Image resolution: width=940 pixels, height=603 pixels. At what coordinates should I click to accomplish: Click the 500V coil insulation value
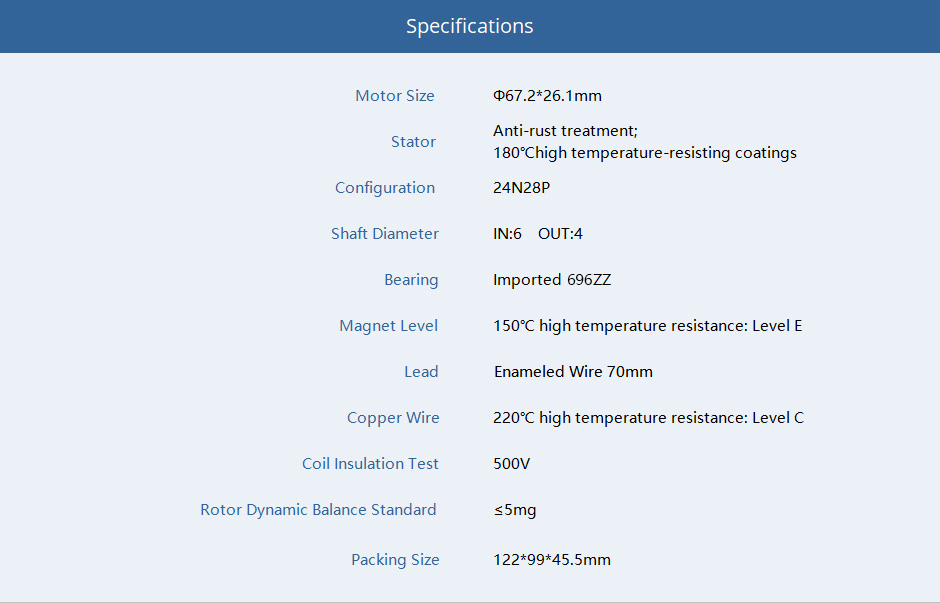(x=511, y=464)
